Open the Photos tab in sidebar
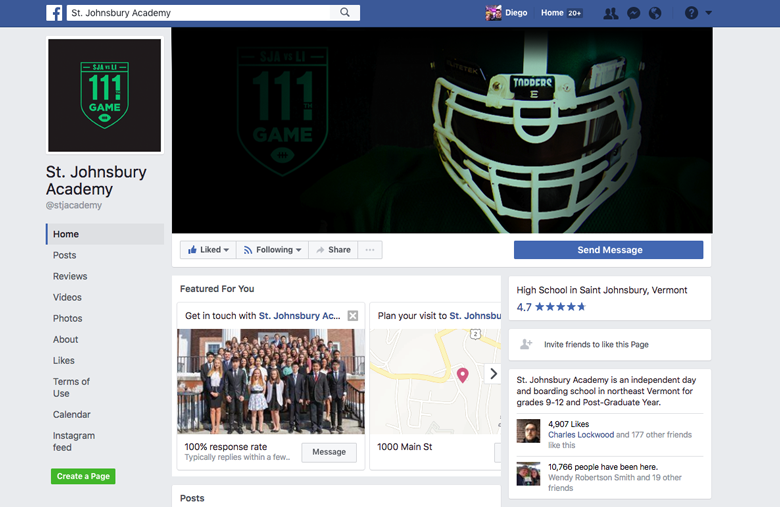The width and height of the screenshot is (780, 507). tap(68, 318)
